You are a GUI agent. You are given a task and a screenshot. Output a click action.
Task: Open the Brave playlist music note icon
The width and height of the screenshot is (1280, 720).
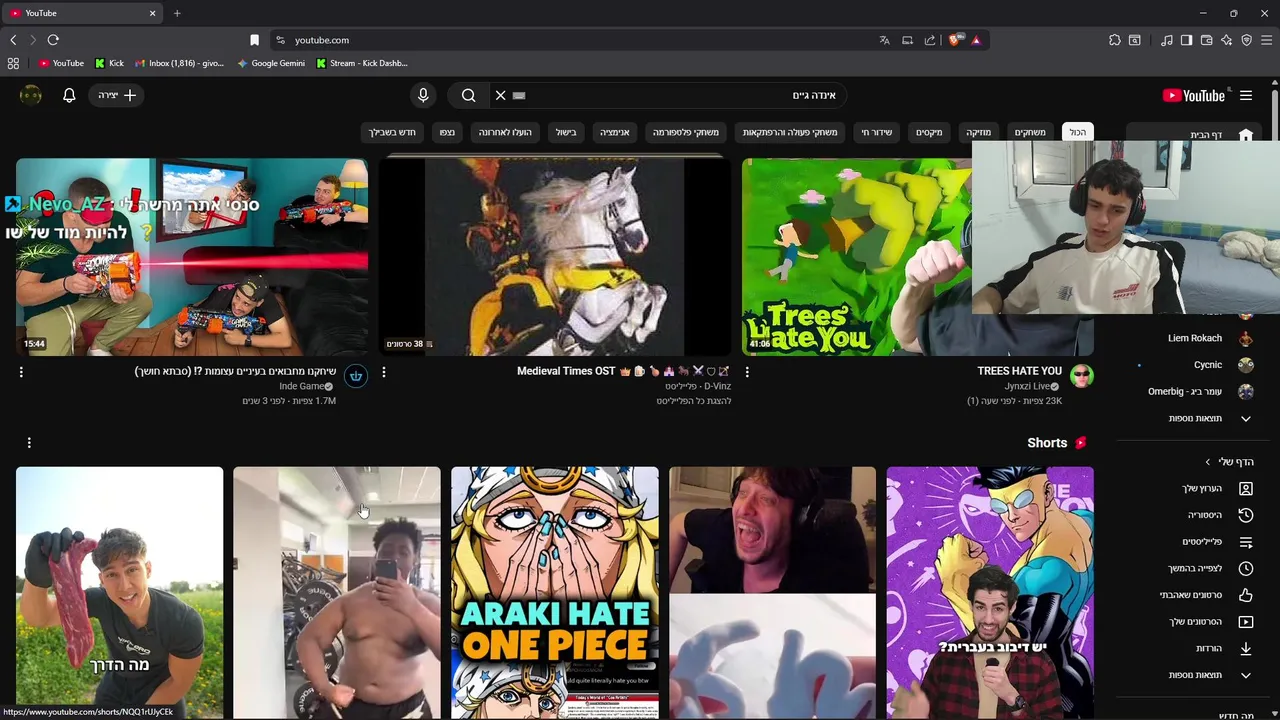[1167, 40]
